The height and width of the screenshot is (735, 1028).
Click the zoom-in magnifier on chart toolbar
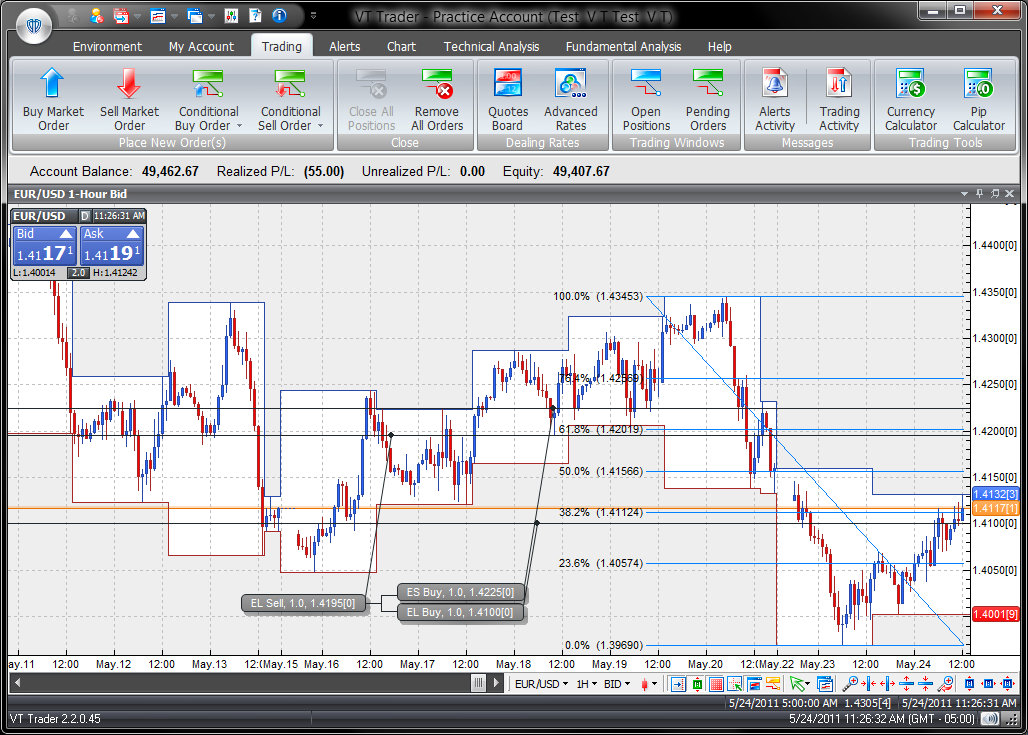tap(850, 684)
